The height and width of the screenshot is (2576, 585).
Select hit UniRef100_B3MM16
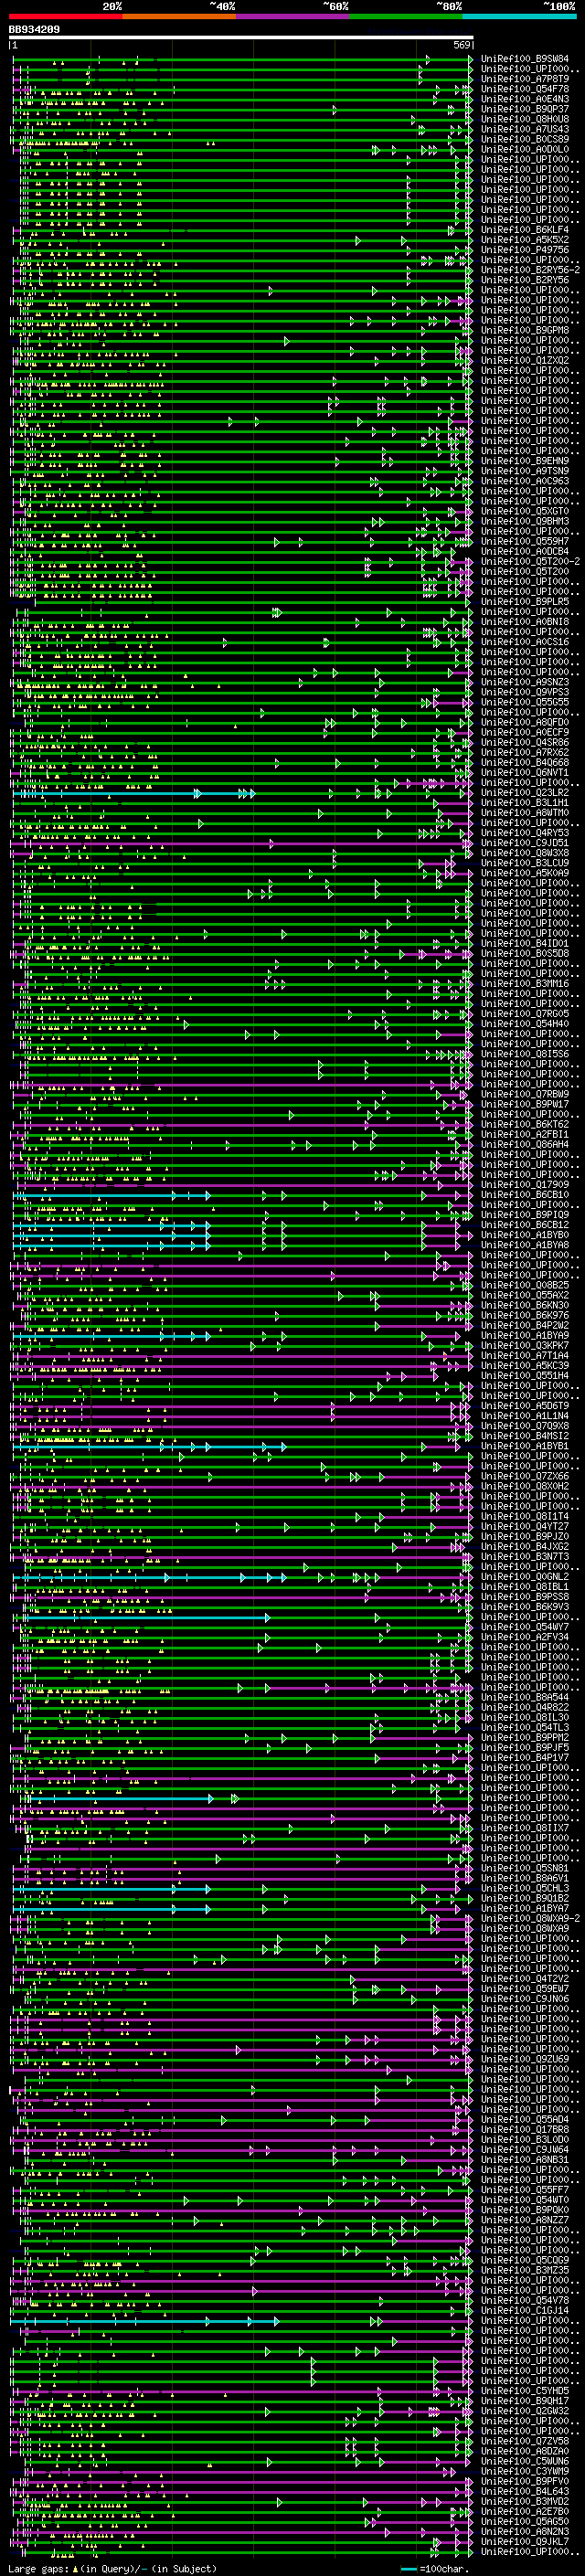click(x=525, y=984)
